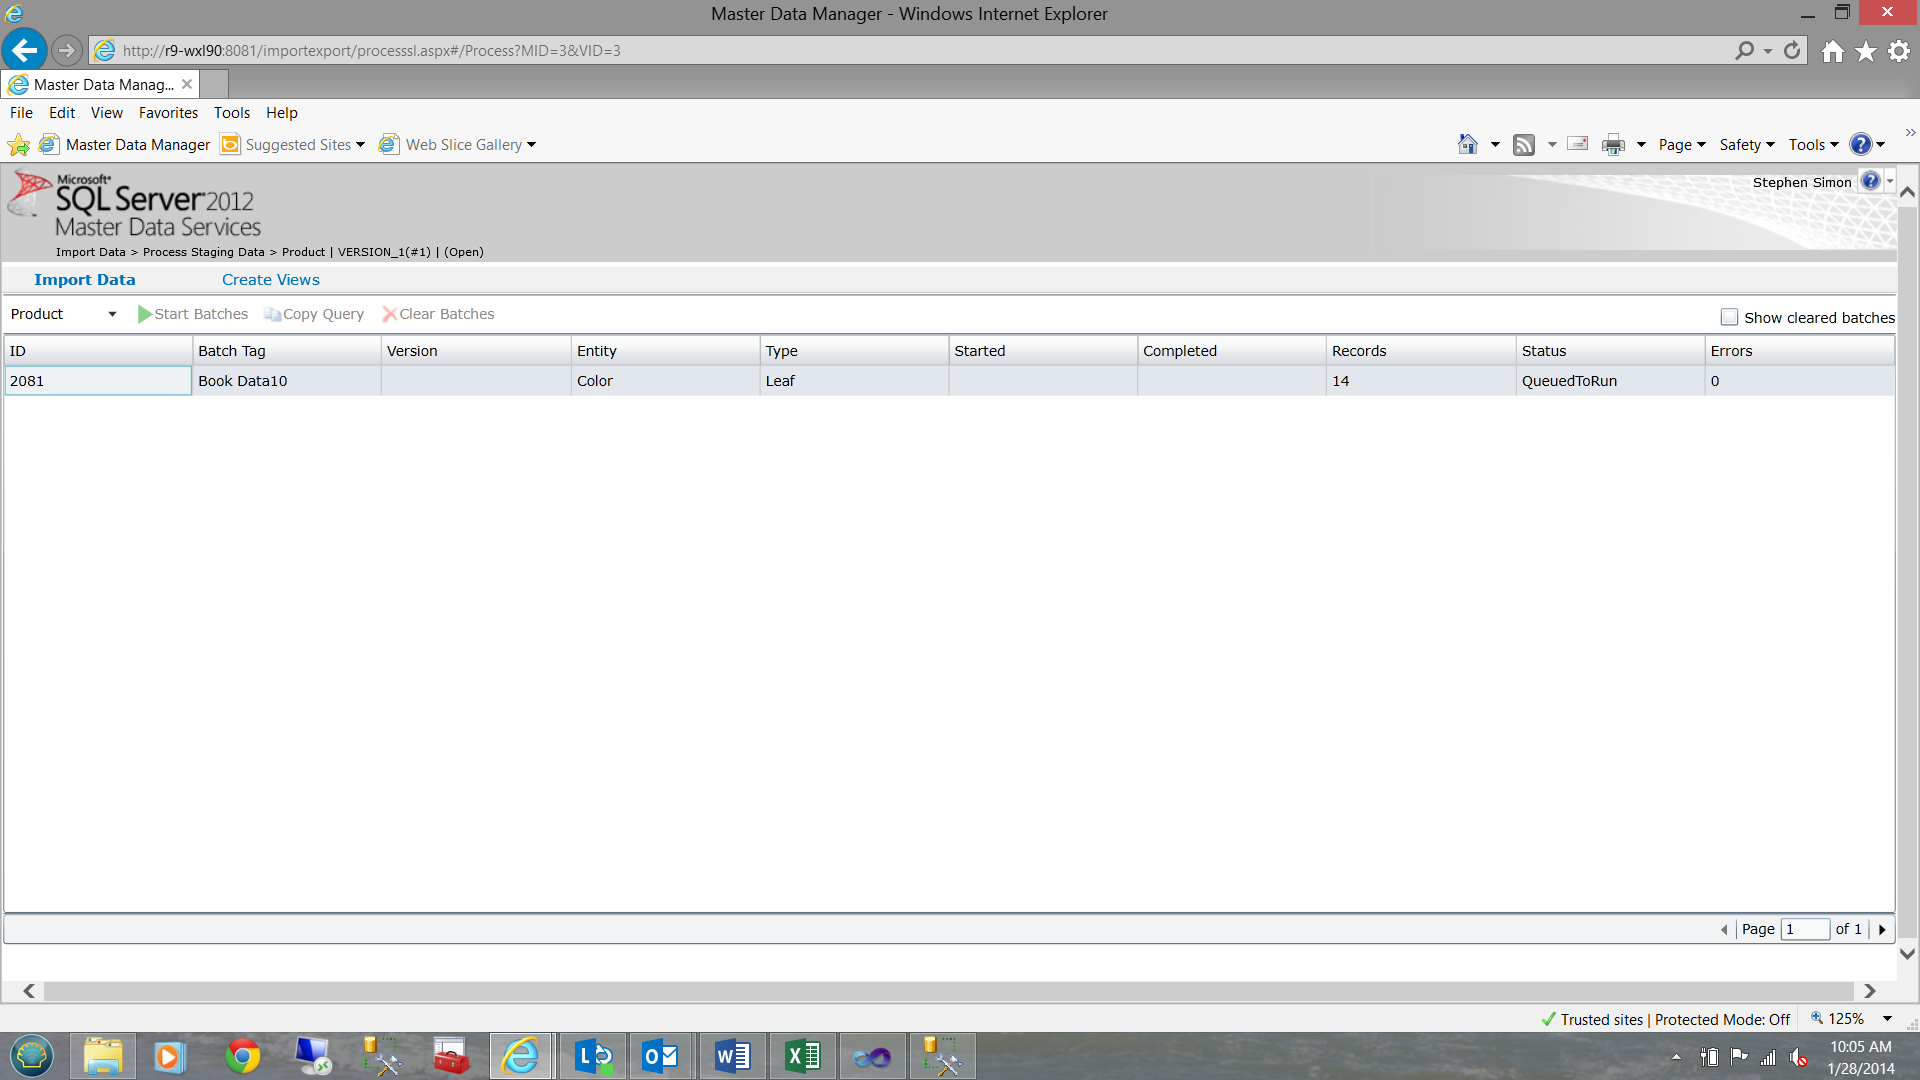The height and width of the screenshot is (1080, 1920).
Task: Click the Import Data link
Action: (x=84, y=280)
